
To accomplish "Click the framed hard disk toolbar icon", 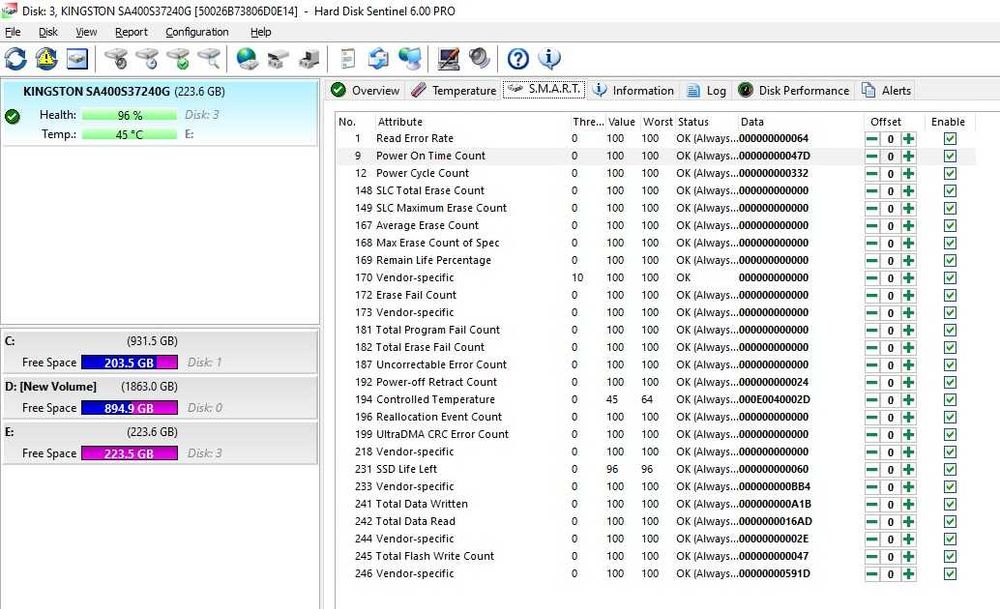I will [x=77, y=59].
